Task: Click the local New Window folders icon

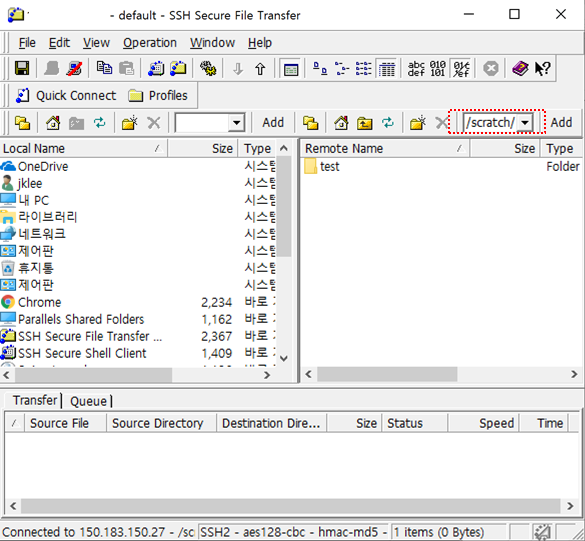Action: point(22,123)
